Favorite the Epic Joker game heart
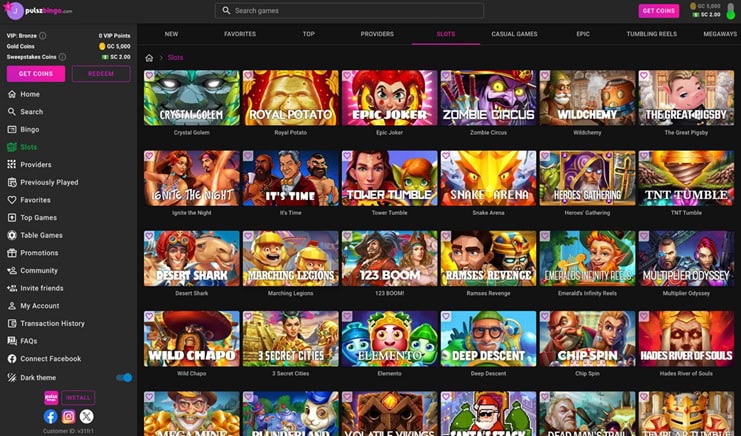This screenshot has width=741, height=436. click(347, 76)
